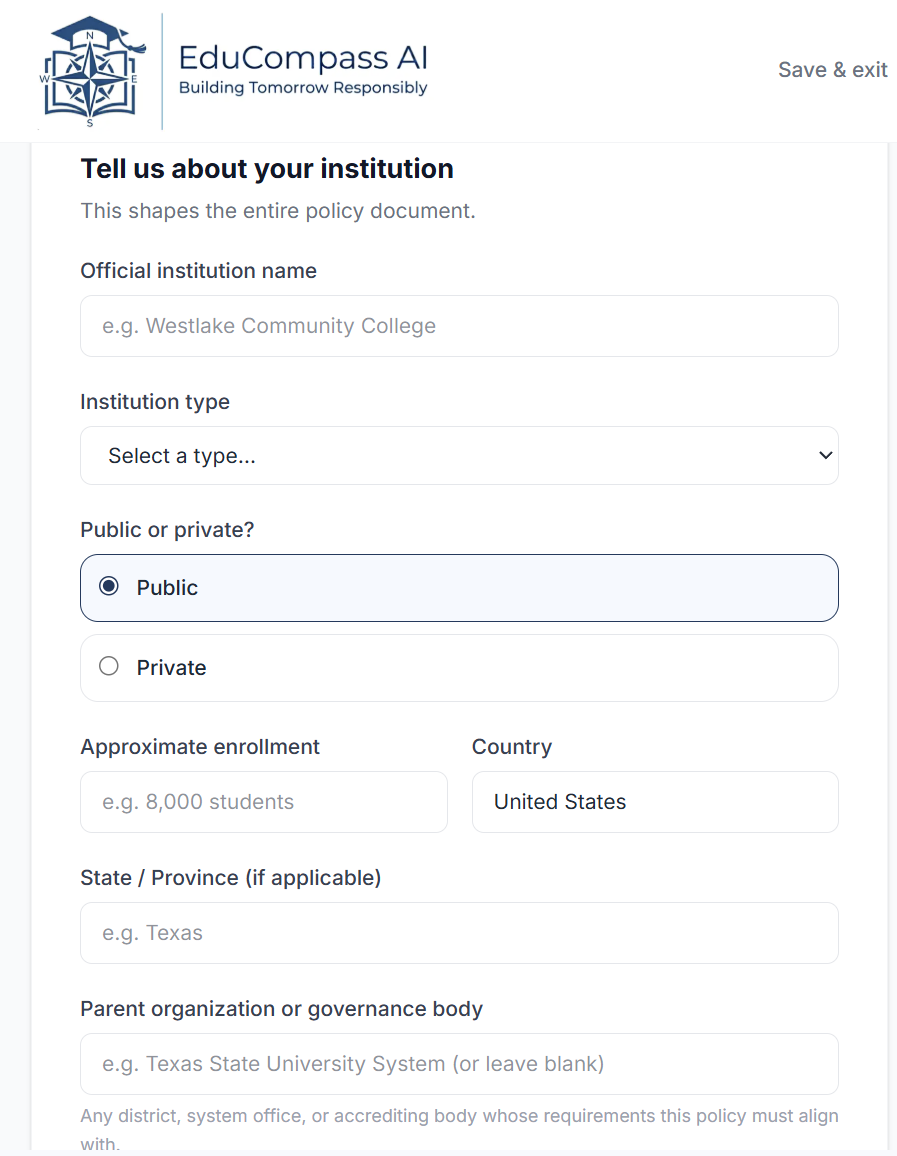Viewport: 897px width, 1156px height.
Task: Click the Country field showing United States
Action: pos(655,802)
